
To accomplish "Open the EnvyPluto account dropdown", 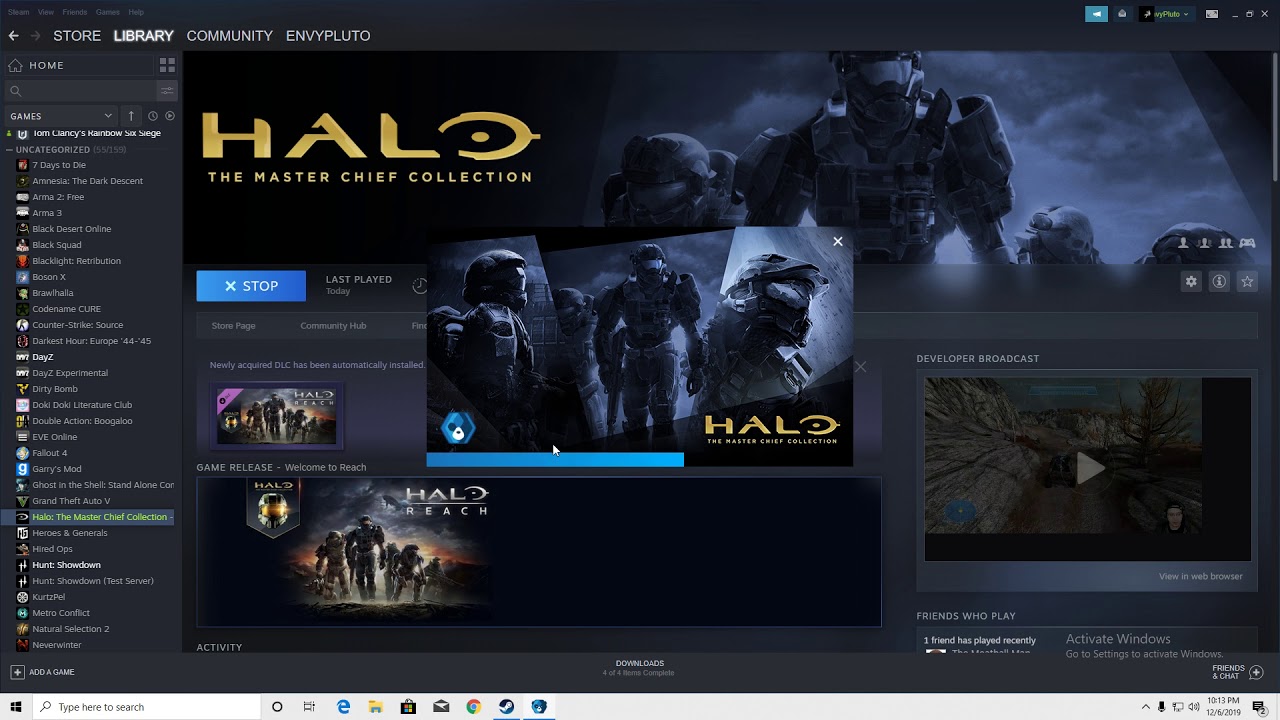I will tap(1166, 14).
